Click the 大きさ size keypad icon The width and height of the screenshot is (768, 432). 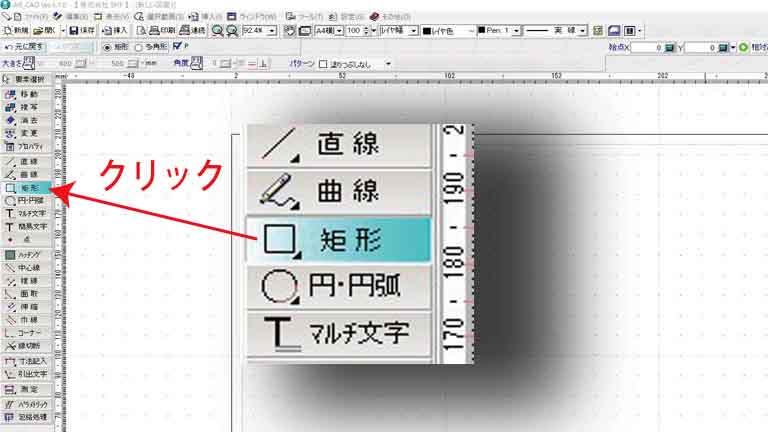29,63
